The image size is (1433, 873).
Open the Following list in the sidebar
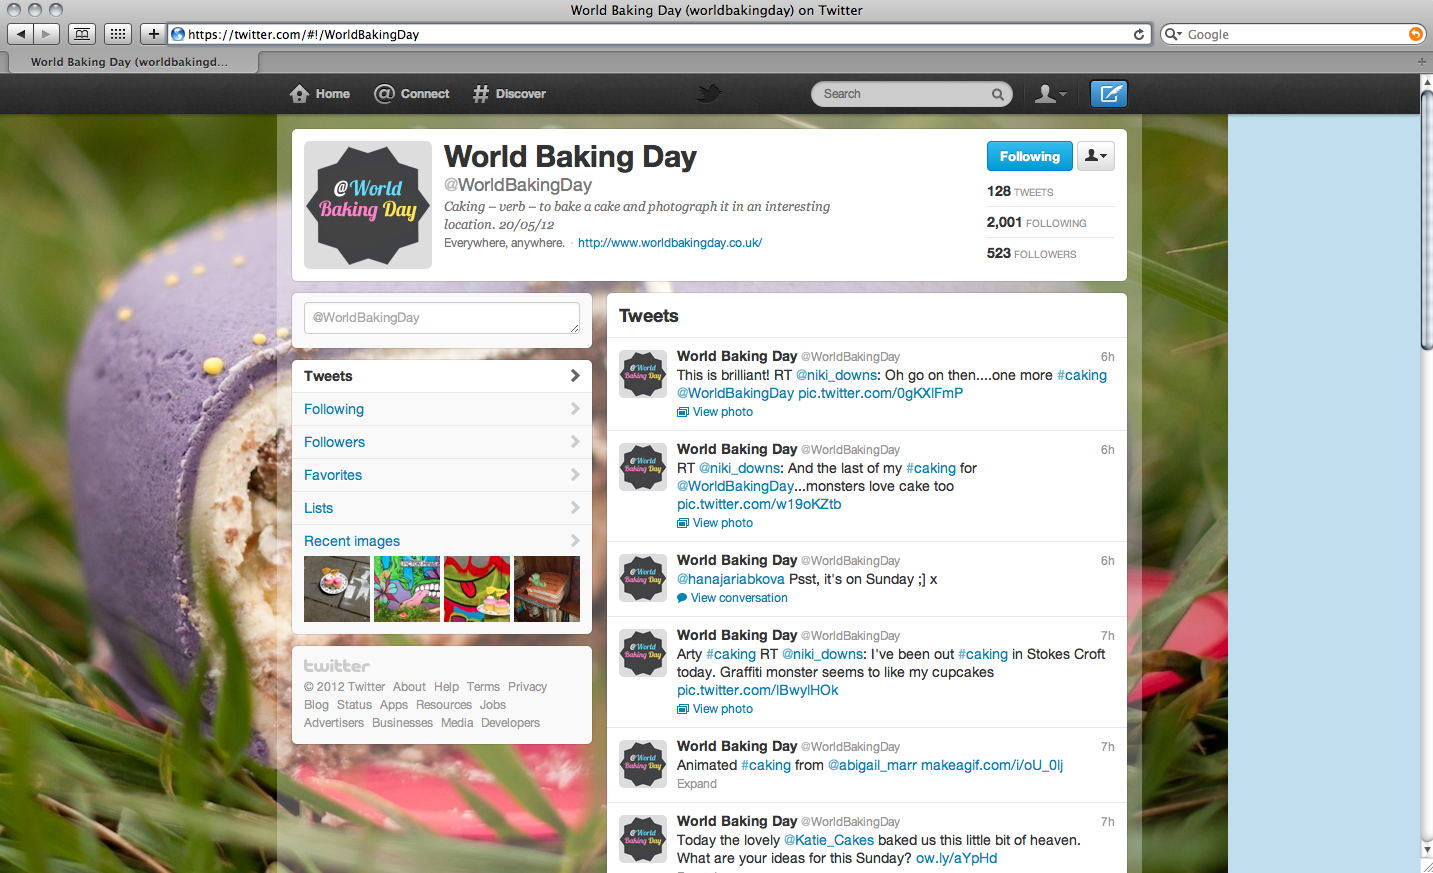[x=442, y=409]
